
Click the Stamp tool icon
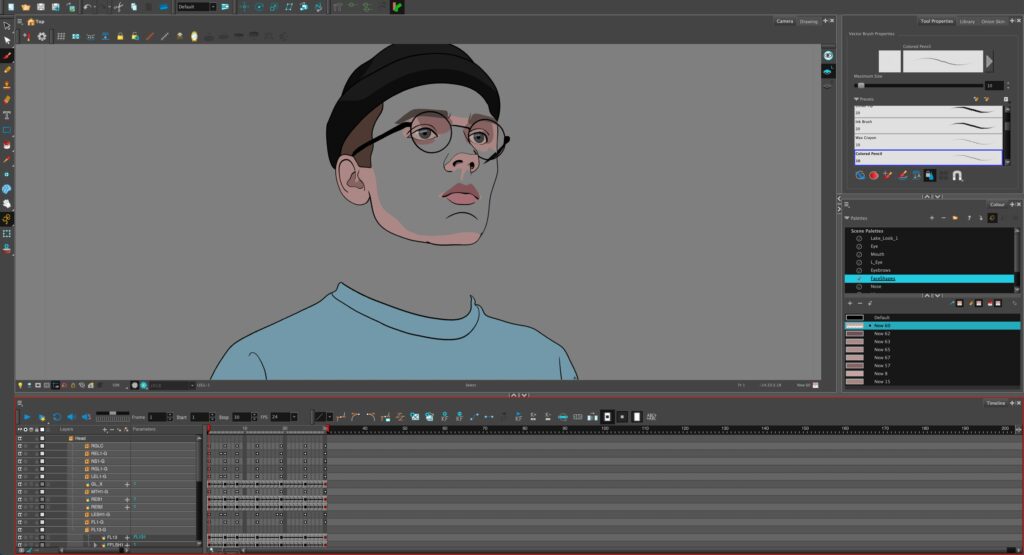click(7, 85)
